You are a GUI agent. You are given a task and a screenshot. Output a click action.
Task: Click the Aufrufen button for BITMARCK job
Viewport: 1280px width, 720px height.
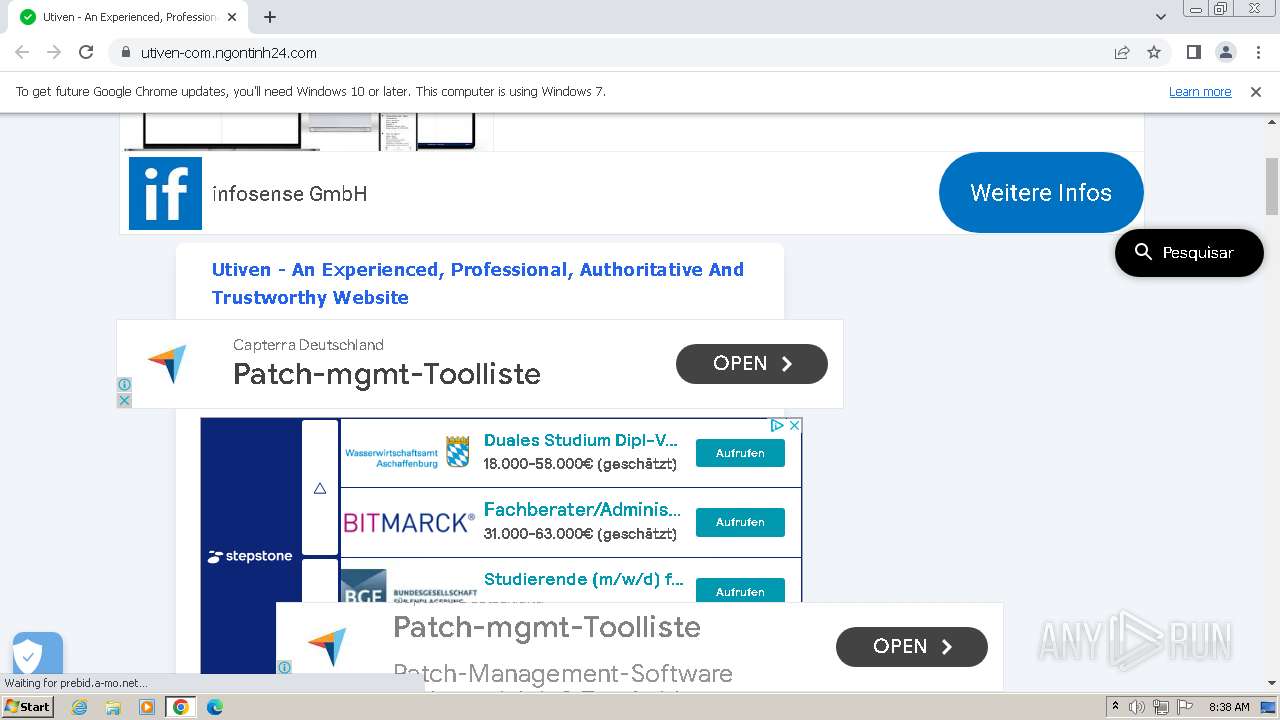740,522
